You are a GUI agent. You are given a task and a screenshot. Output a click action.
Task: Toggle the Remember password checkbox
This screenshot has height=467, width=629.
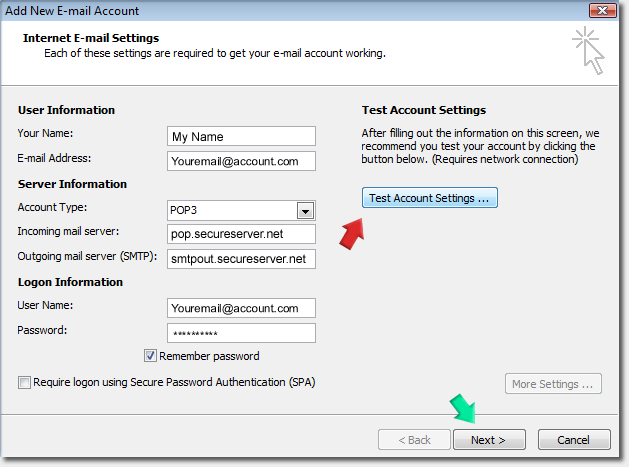[151, 356]
